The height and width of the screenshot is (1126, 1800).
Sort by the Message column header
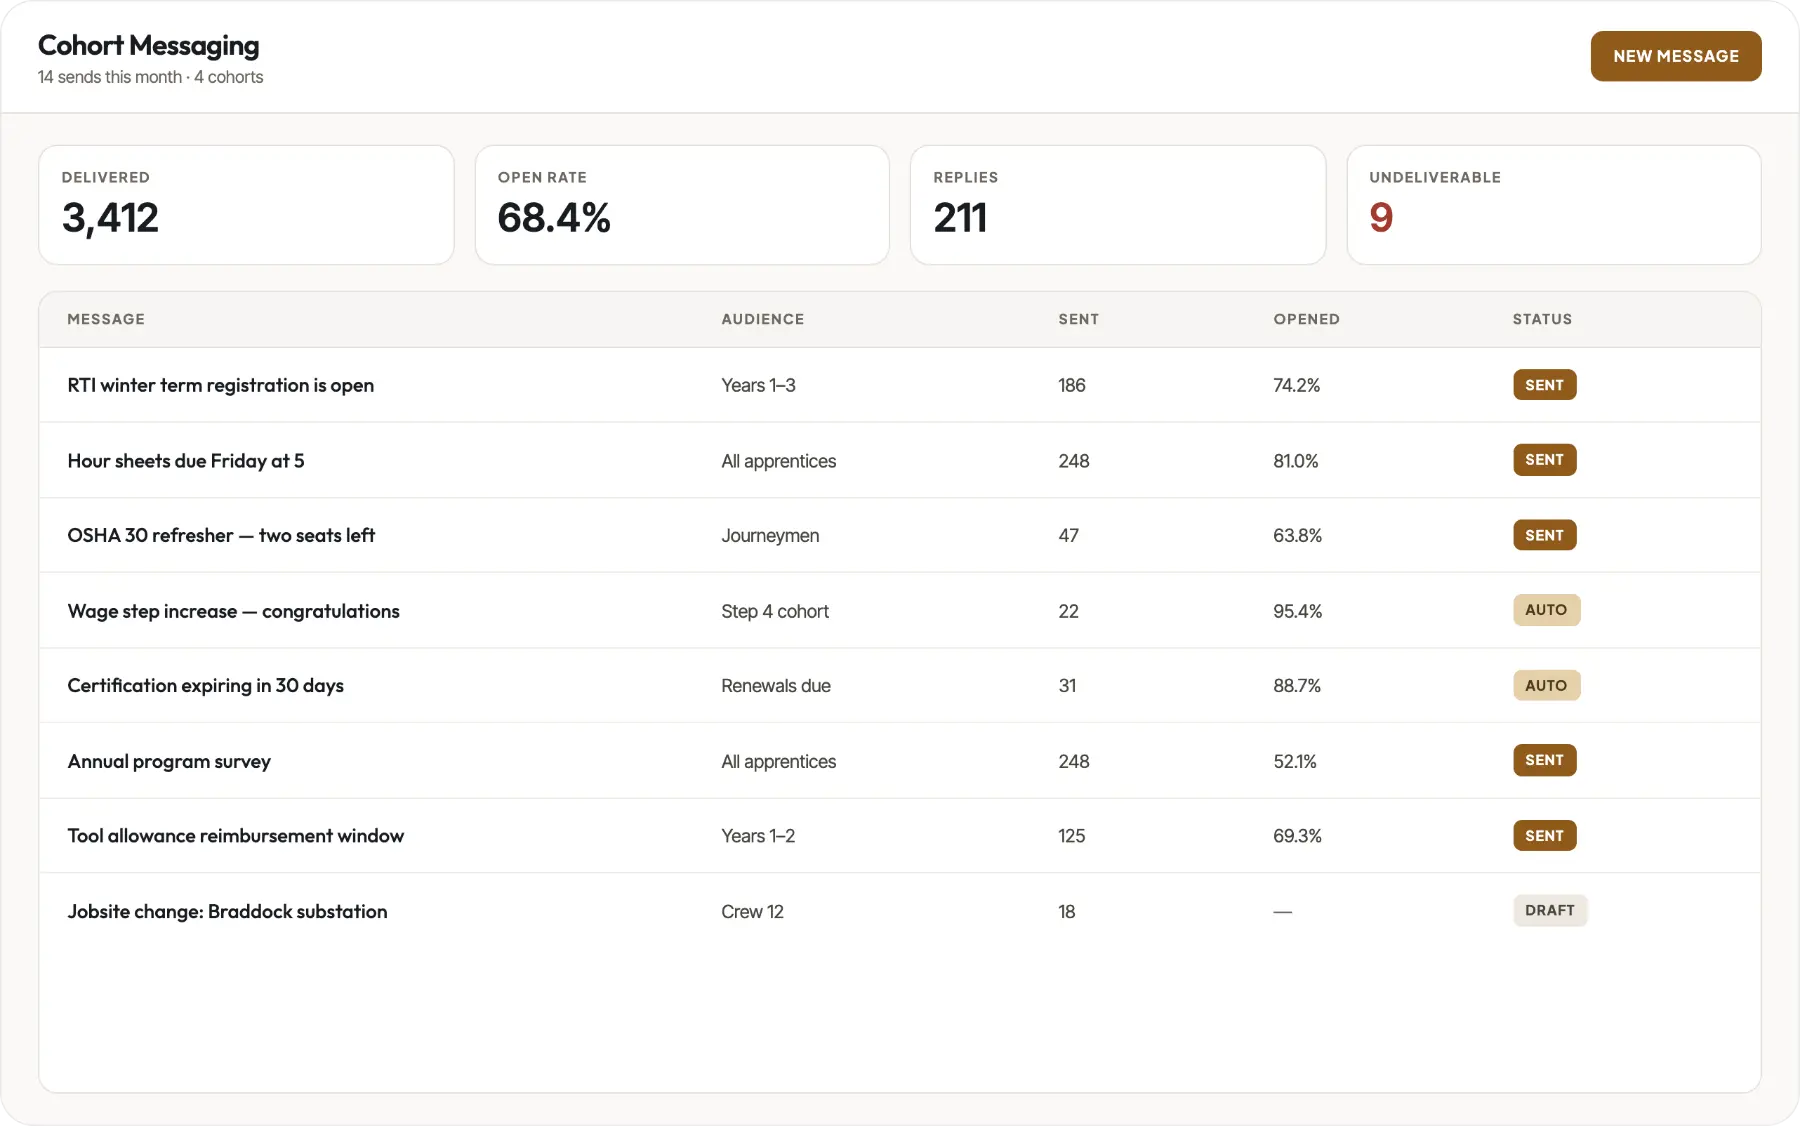point(106,319)
